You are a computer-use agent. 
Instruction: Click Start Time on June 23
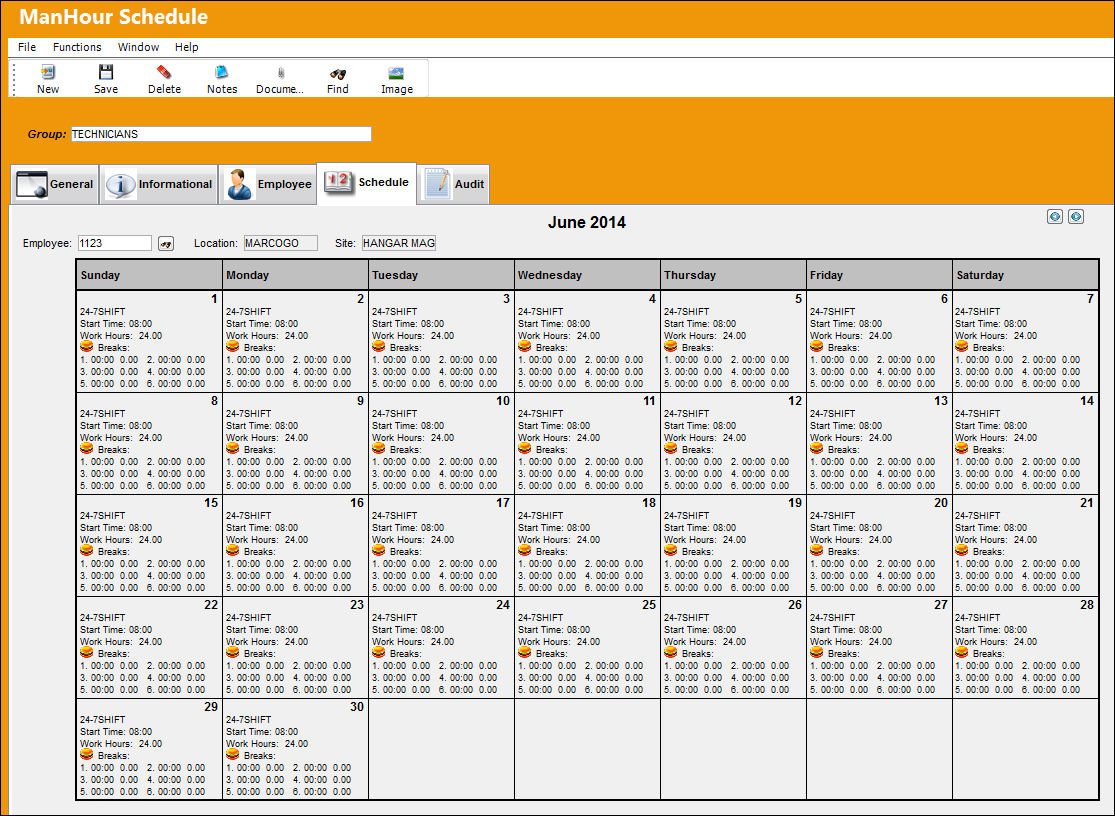tap(262, 630)
